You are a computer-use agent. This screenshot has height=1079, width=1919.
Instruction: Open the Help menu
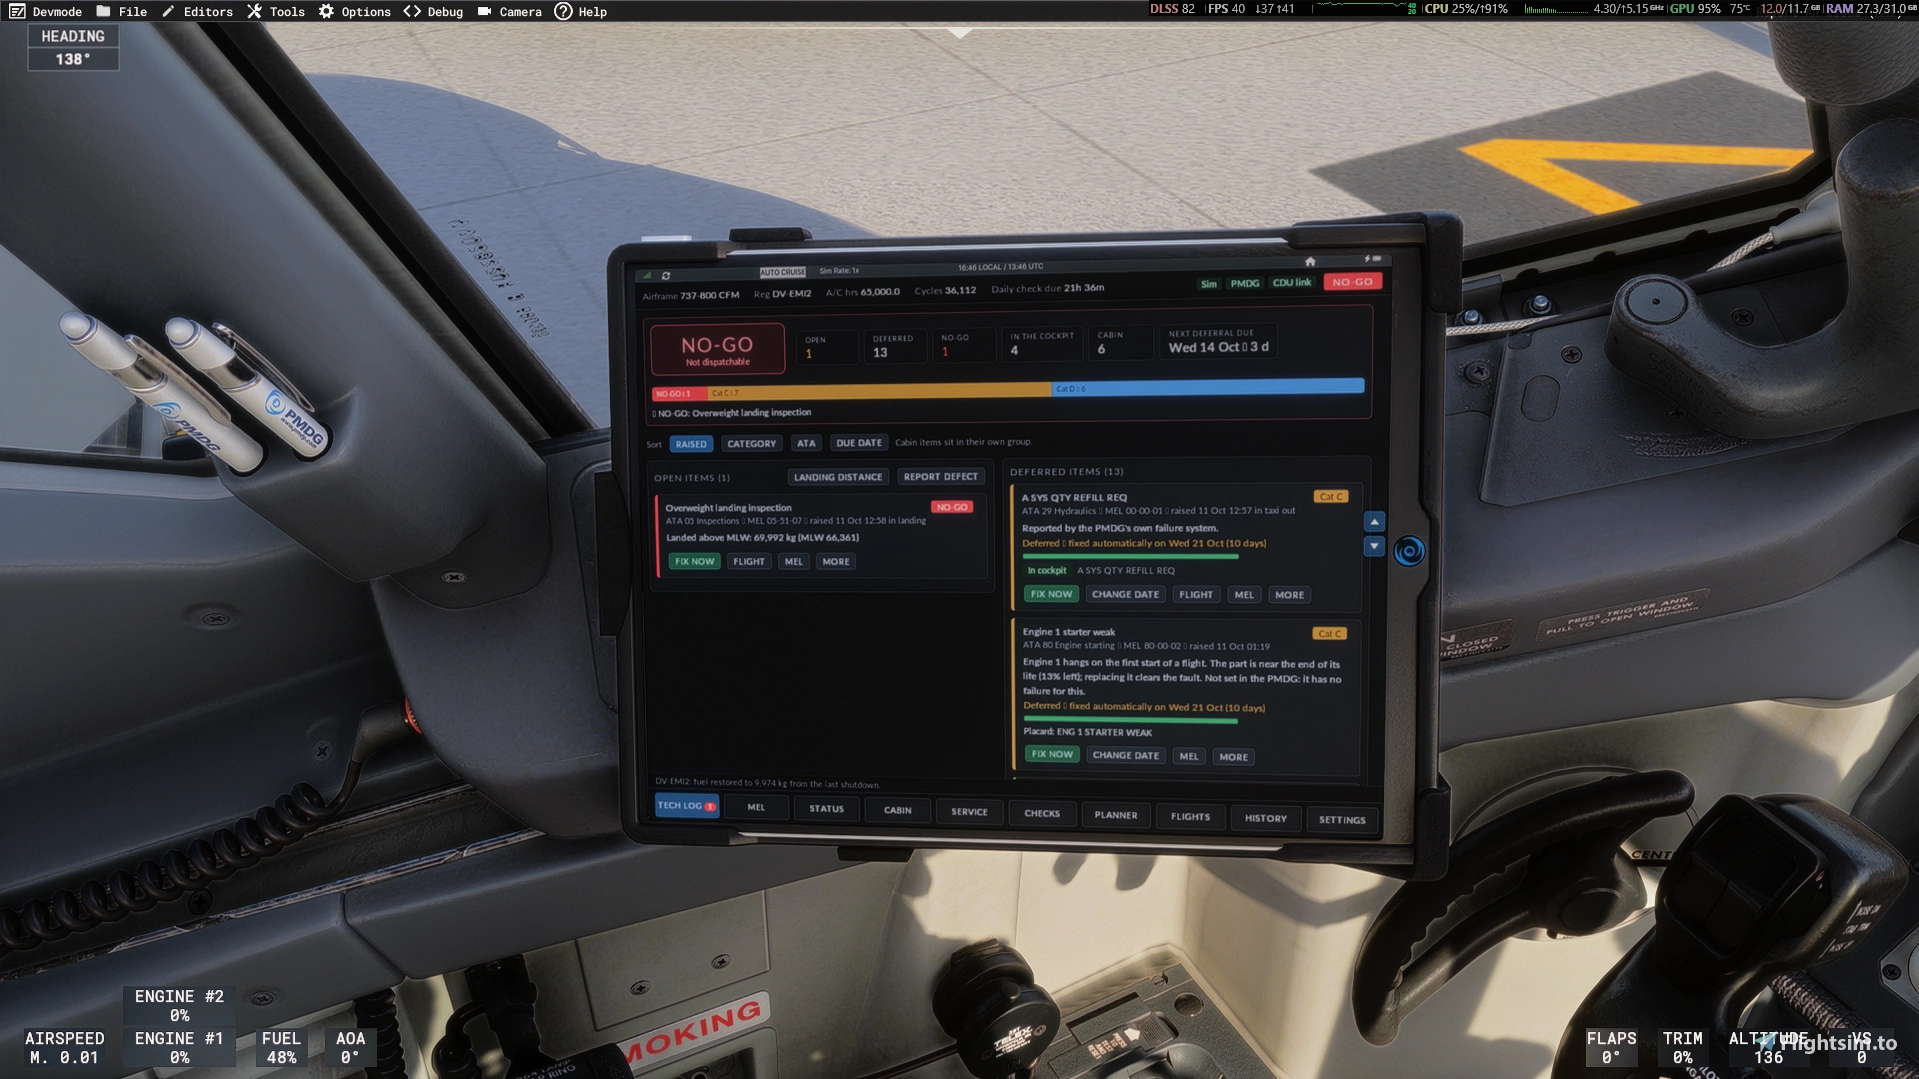pos(581,11)
